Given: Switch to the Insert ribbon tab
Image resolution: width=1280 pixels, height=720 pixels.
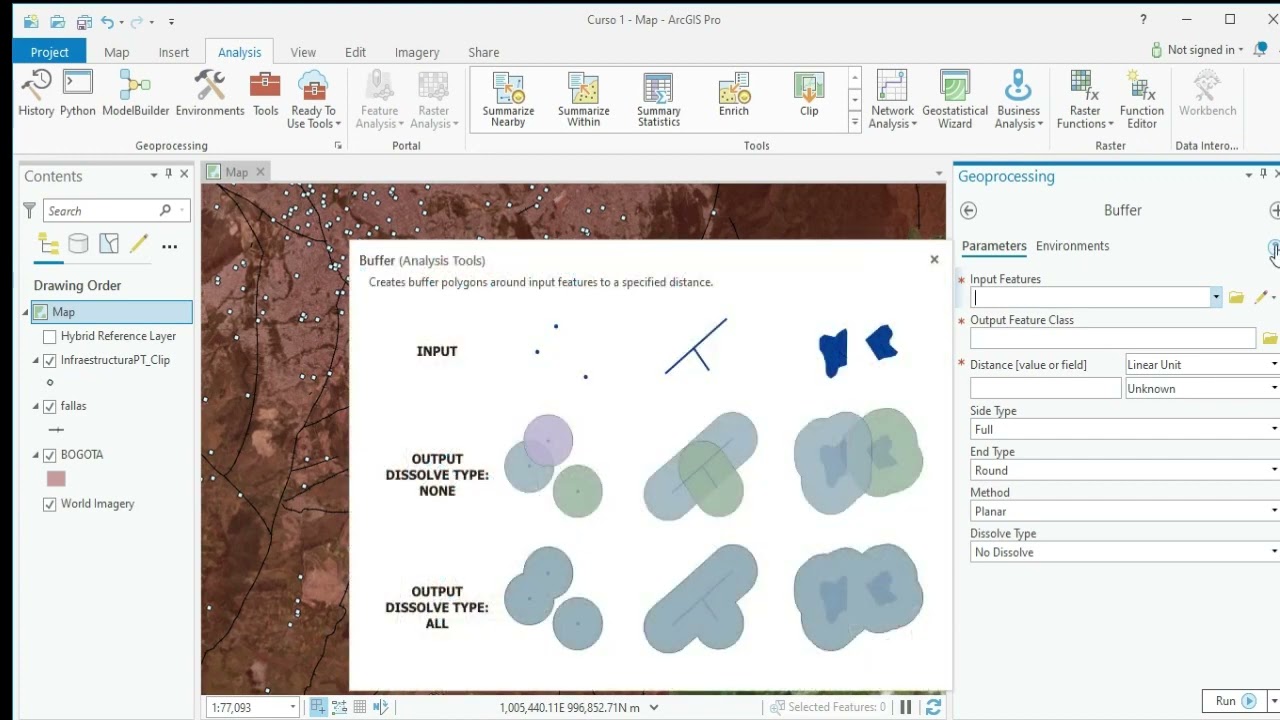Looking at the screenshot, I should click(173, 52).
